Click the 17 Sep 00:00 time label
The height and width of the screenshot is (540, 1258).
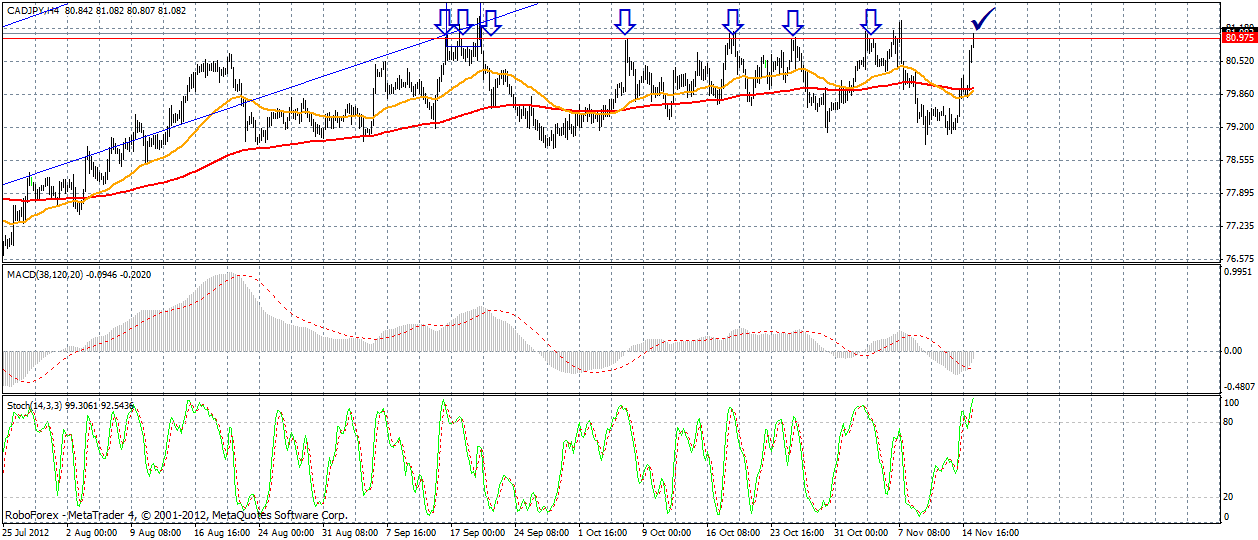pos(478,533)
